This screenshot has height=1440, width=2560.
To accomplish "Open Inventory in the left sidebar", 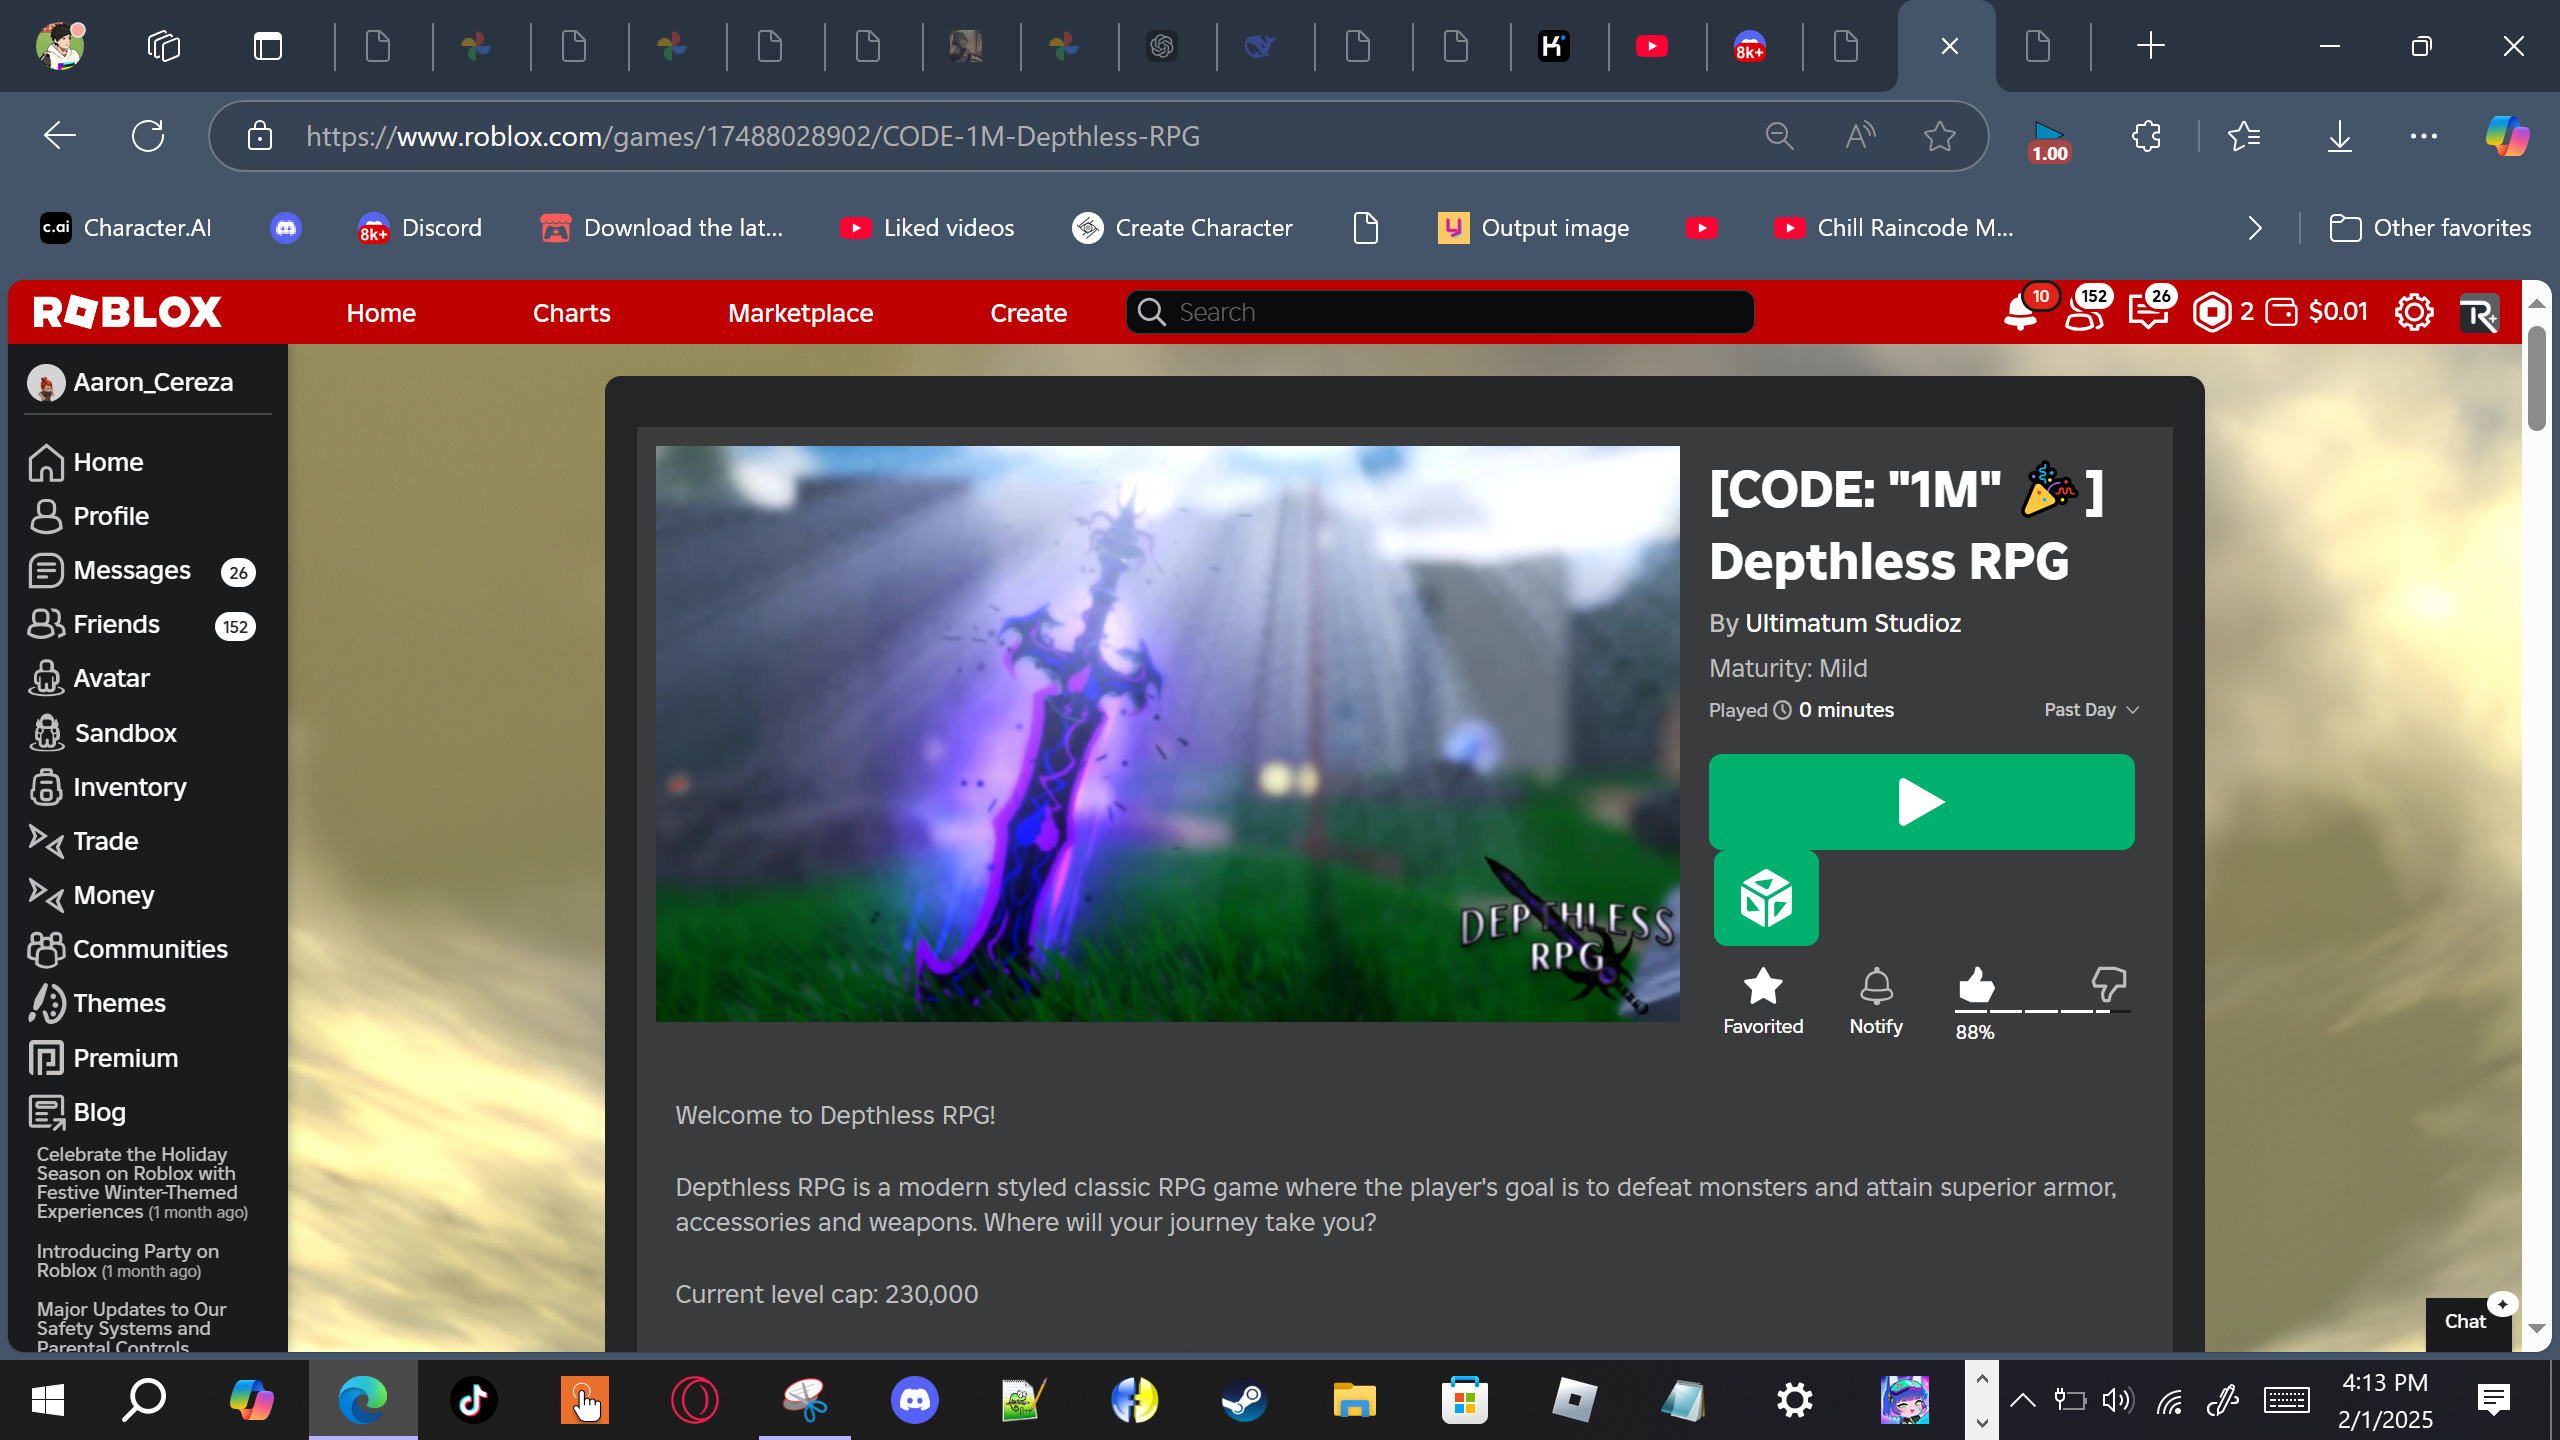I will pos(129,787).
